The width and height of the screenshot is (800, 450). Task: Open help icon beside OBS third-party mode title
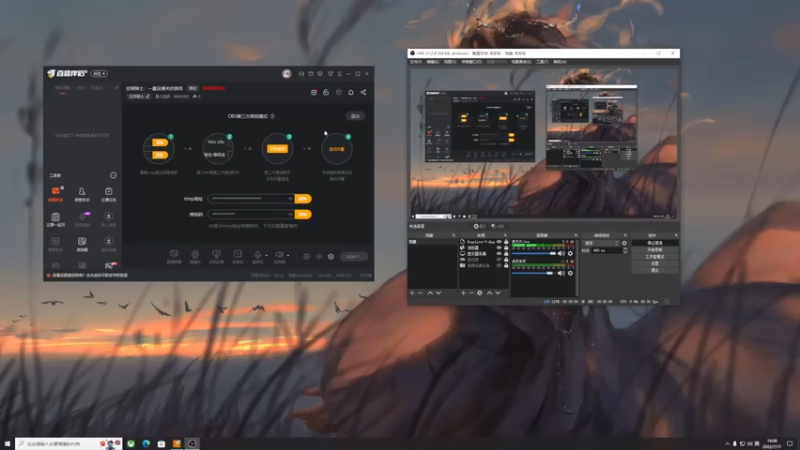click(x=272, y=116)
